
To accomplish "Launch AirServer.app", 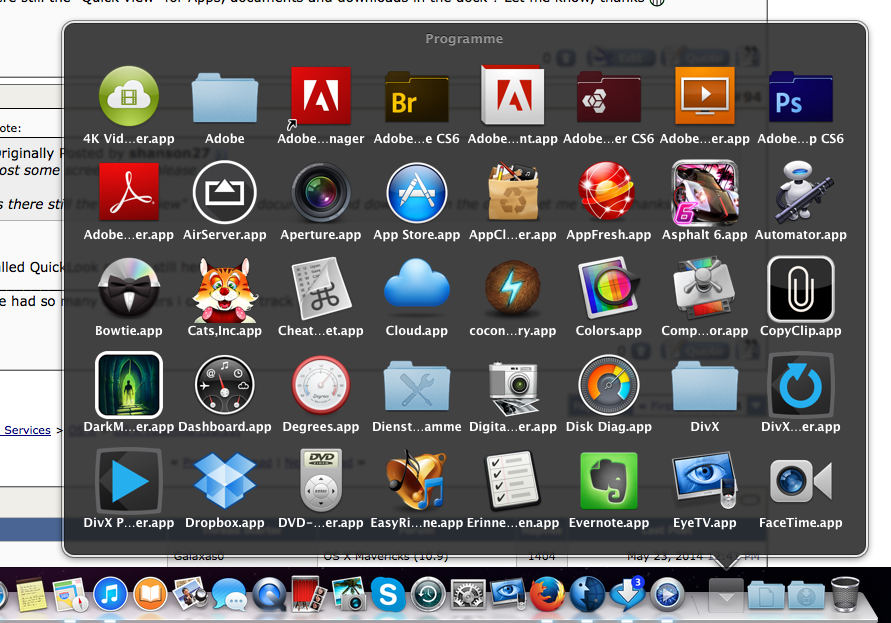I will coord(224,192).
